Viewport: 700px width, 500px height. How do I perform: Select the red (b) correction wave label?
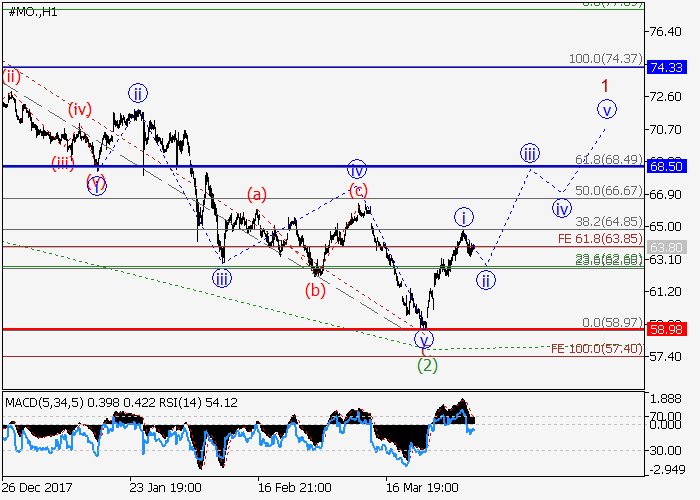tap(315, 291)
